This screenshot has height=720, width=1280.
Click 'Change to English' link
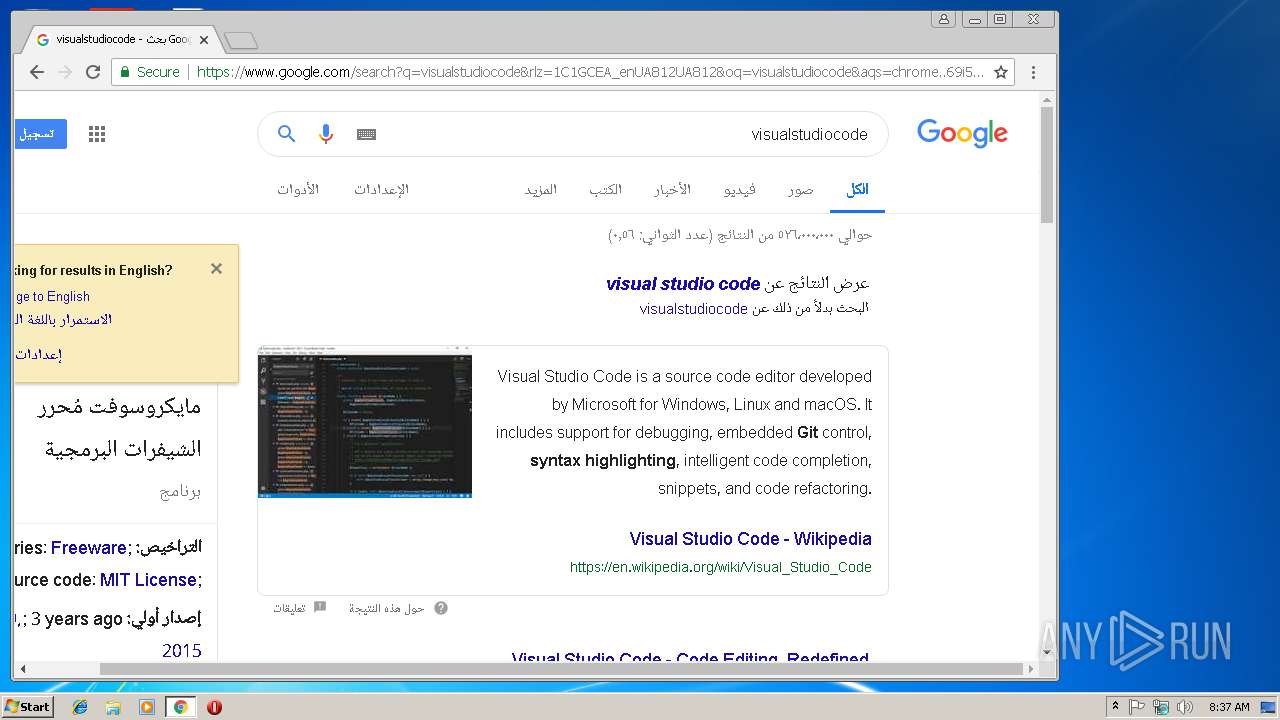click(52, 297)
